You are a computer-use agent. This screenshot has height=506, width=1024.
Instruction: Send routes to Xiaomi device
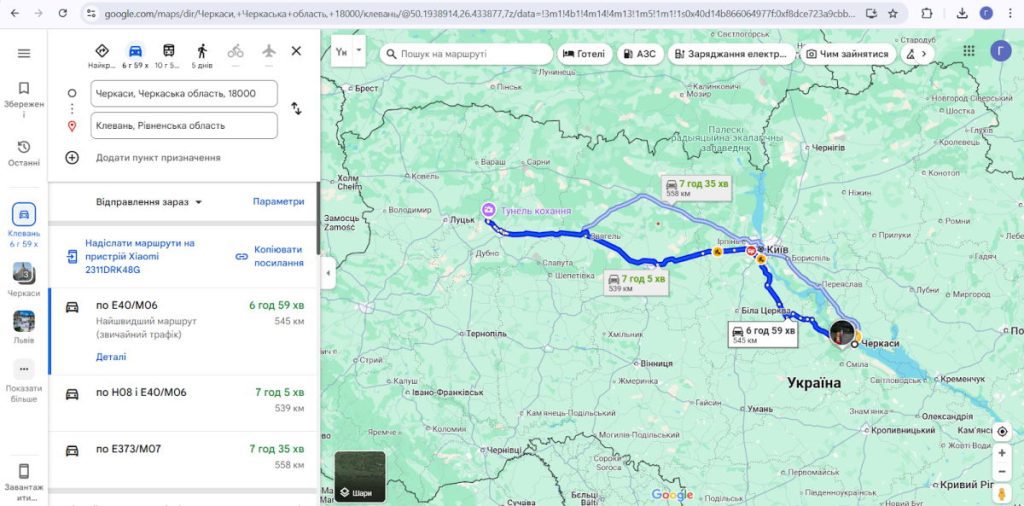(140, 256)
